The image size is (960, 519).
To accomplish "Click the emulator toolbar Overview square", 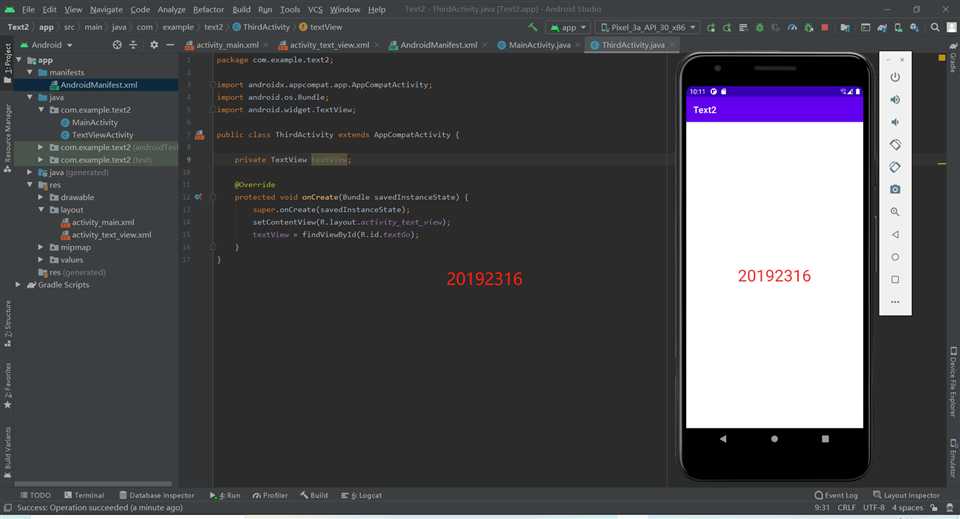I will [x=895, y=280].
